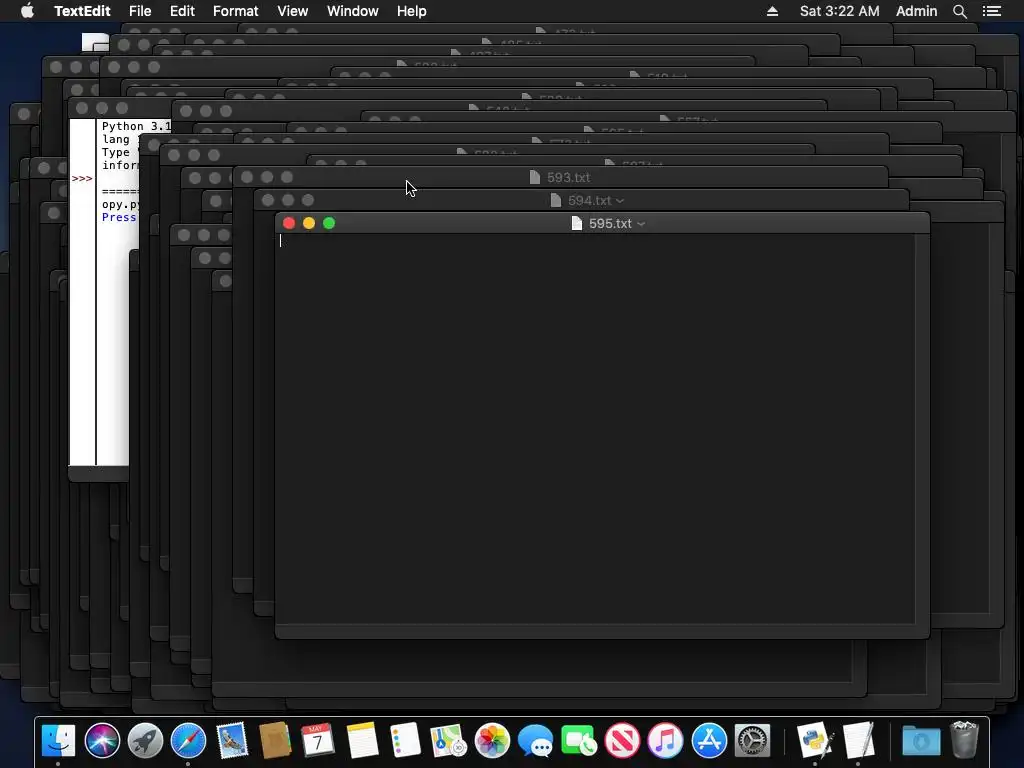1024x768 pixels.
Task: Expand 594.txt title dropdown chevron
Action: pyautogui.click(x=620, y=201)
